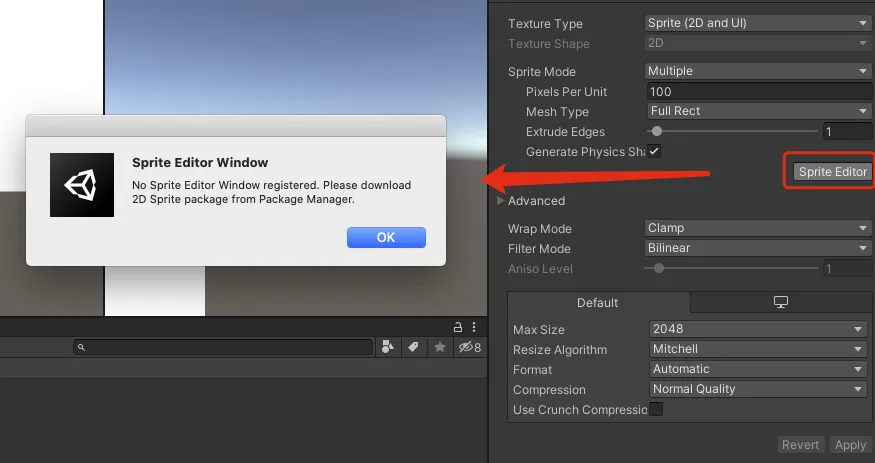Click the disabled Texture Shape dropdown

757,43
